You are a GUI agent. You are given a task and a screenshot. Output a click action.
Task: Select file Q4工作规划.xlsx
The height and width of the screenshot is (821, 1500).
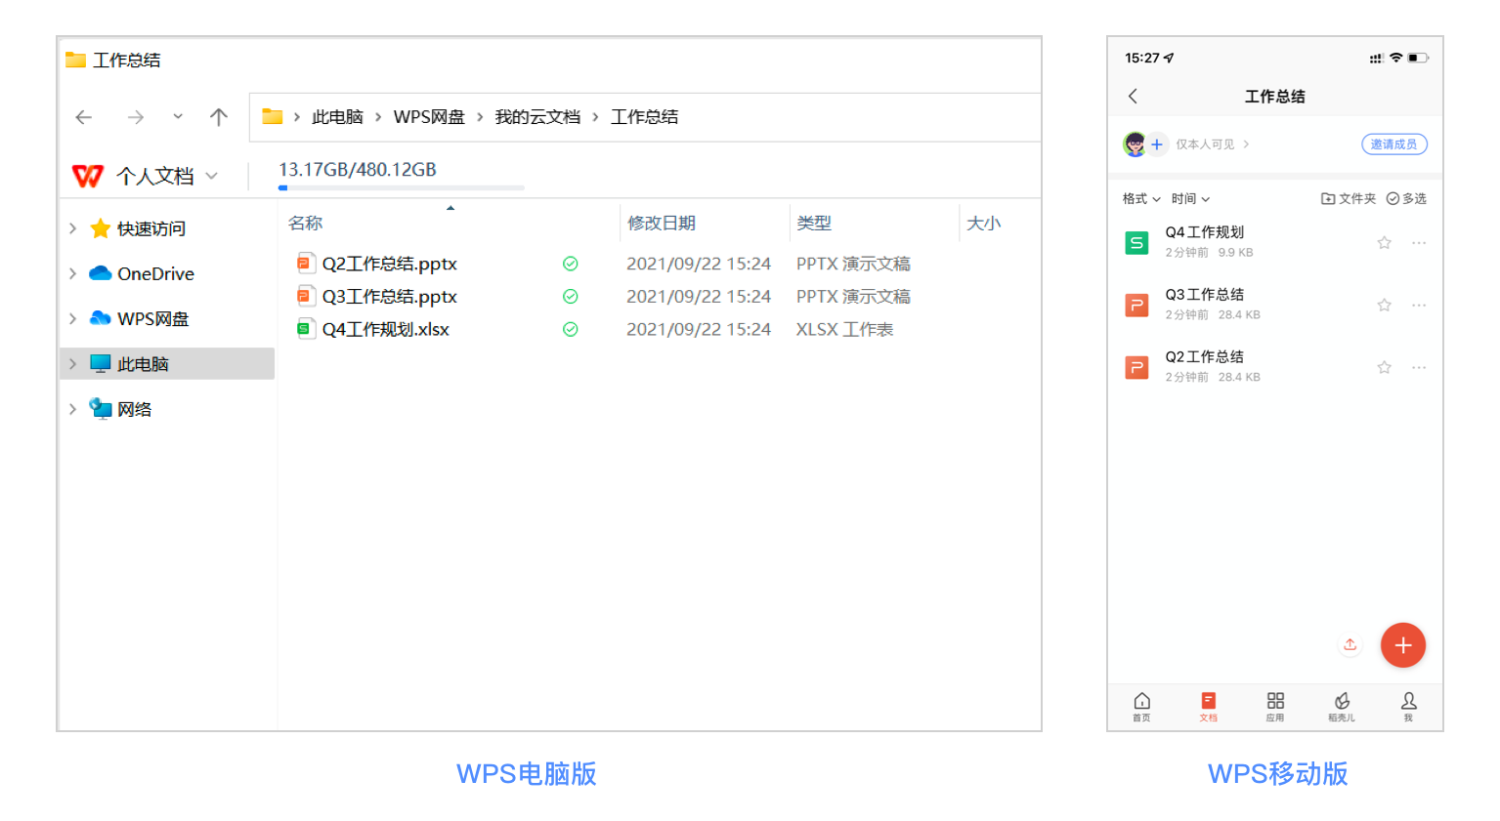coord(385,330)
